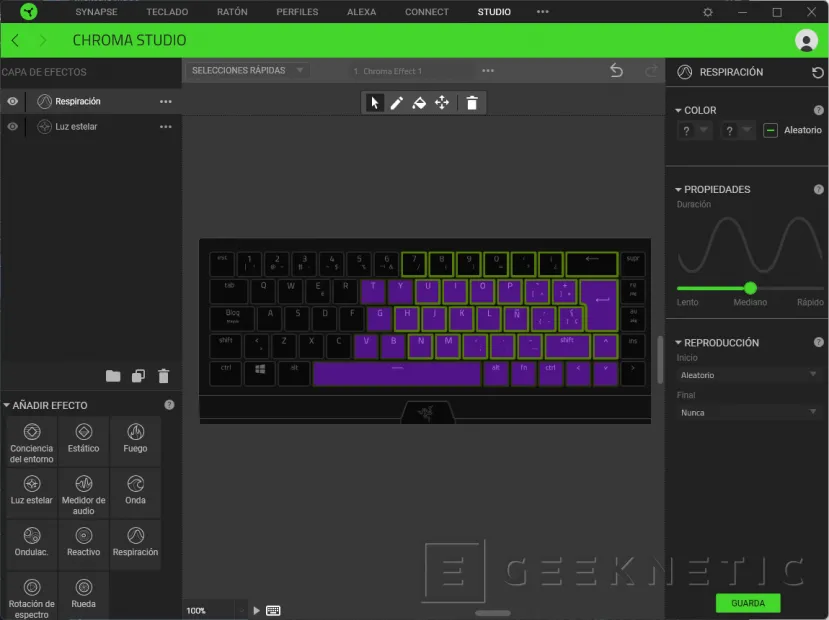Open the user account avatar
Screen dimensions: 829x620
coord(806,40)
